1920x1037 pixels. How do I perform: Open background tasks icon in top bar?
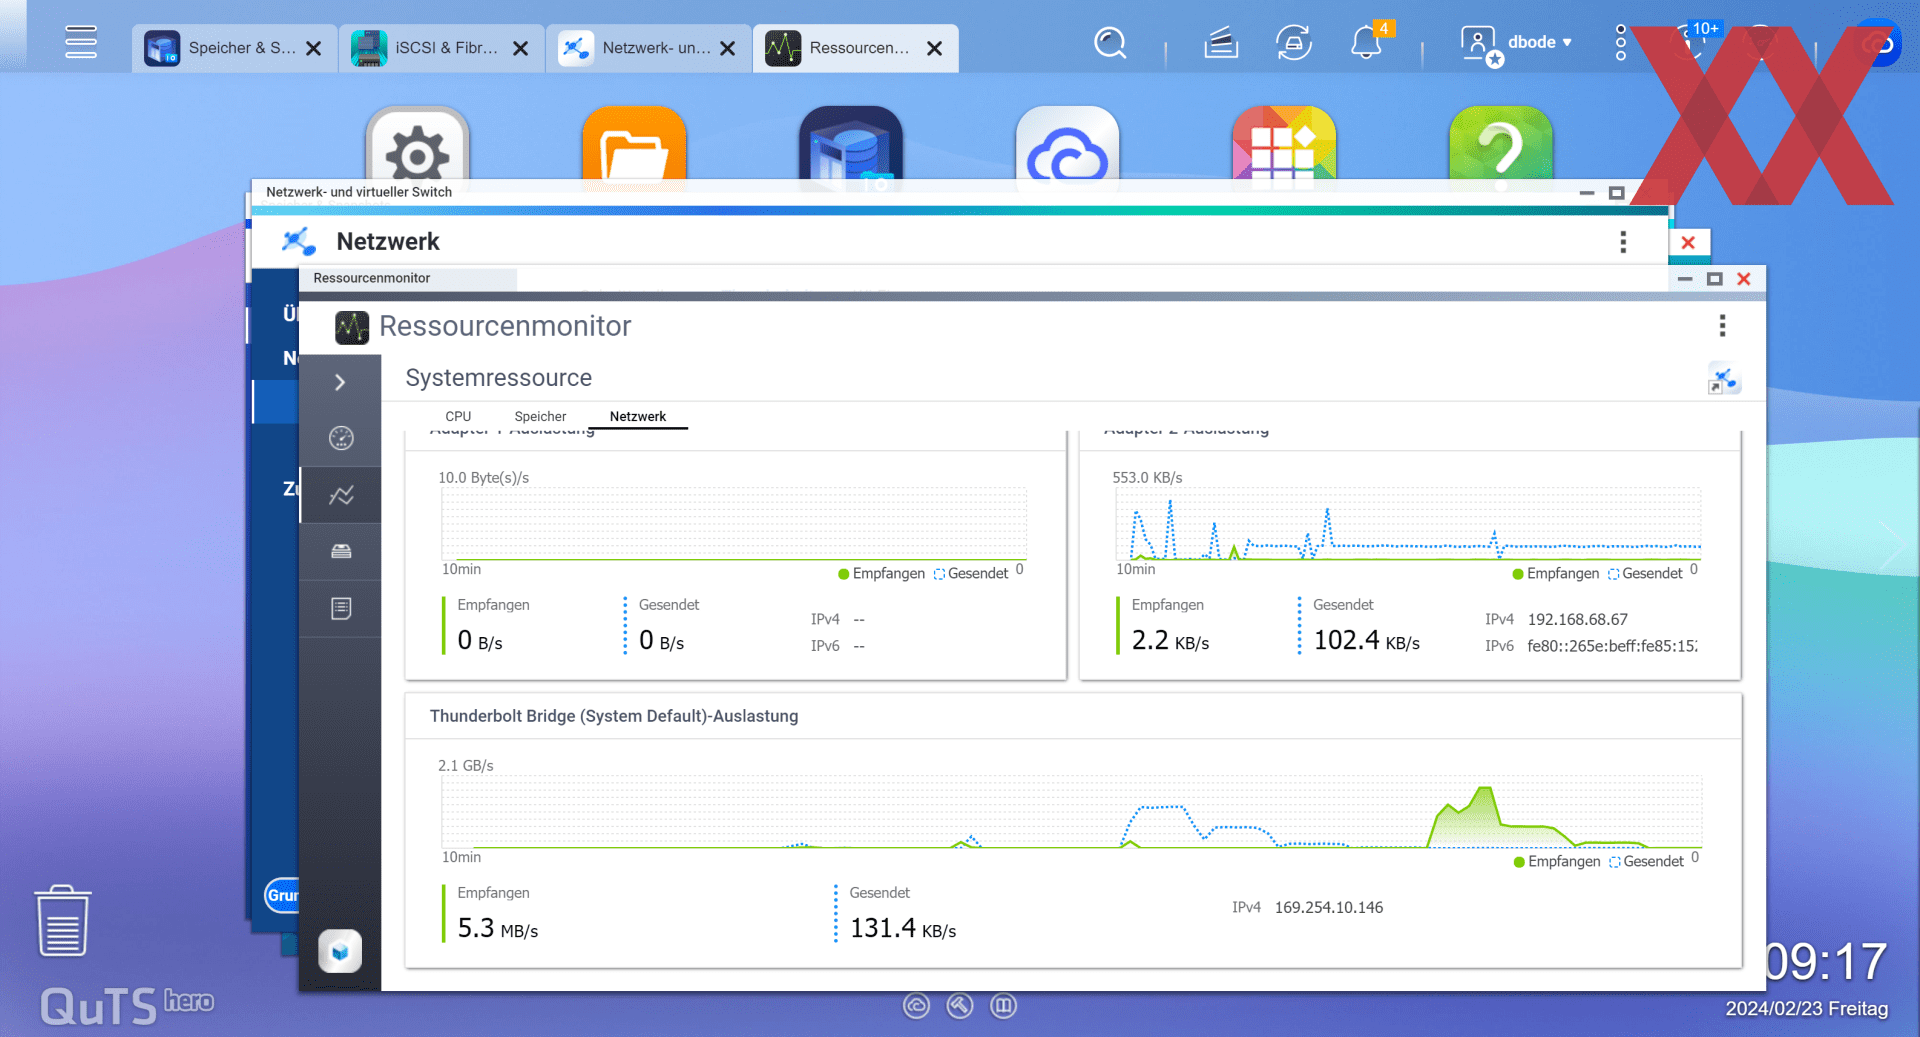point(1221,43)
